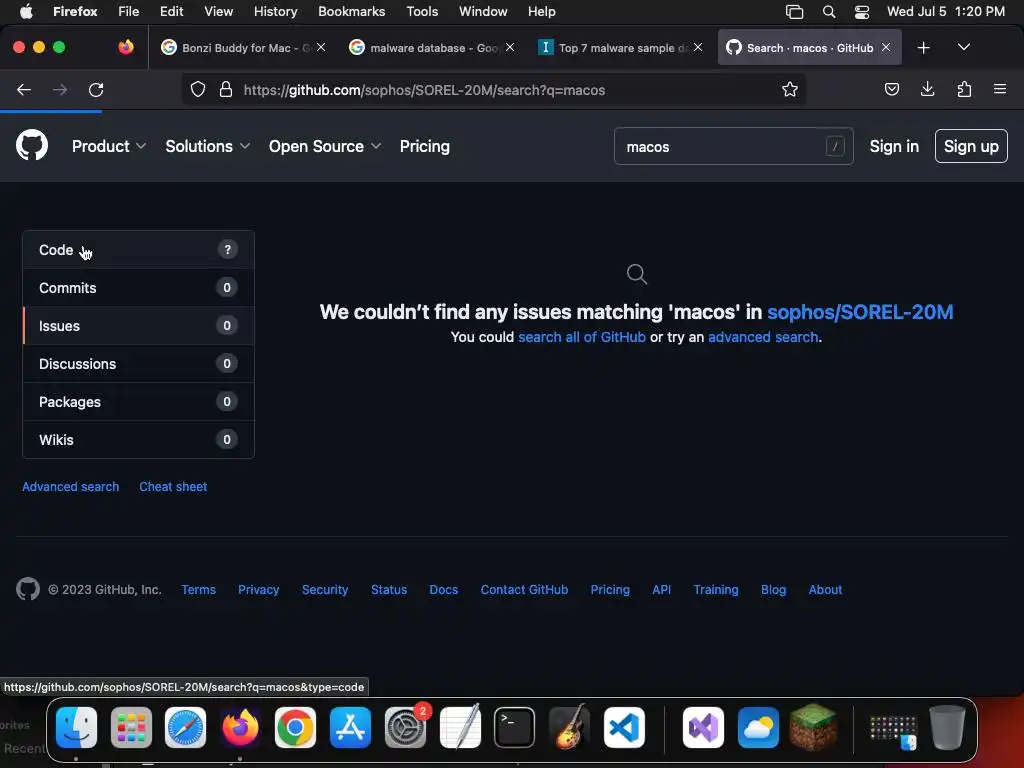Expand the Open Source dropdown menu
The image size is (1024, 768).
(x=325, y=146)
